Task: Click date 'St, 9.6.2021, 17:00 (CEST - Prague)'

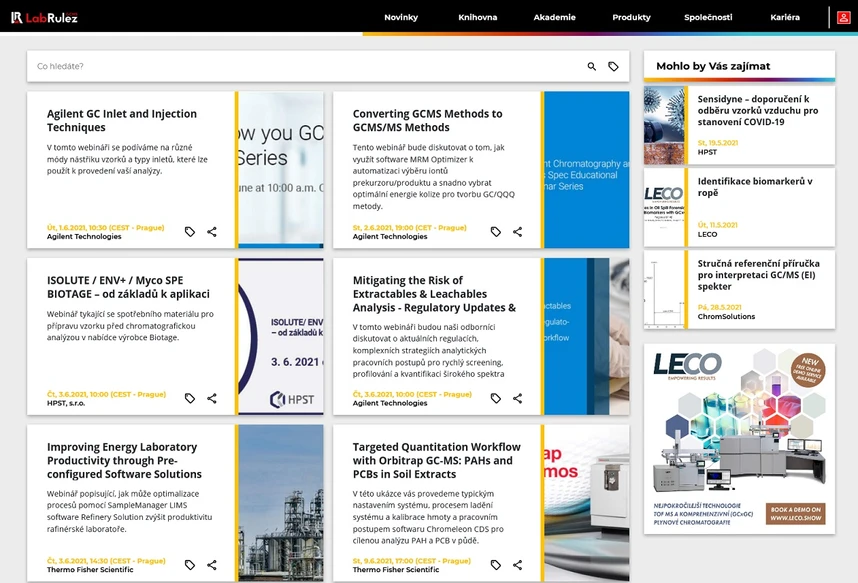Action: point(411,561)
